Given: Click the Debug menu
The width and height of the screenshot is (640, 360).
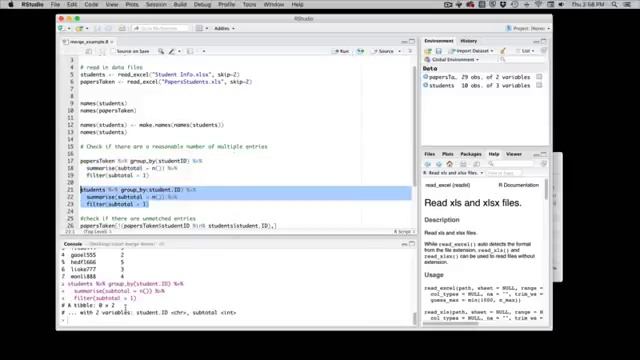Looking at the screenshot, I should coord(202,4).
